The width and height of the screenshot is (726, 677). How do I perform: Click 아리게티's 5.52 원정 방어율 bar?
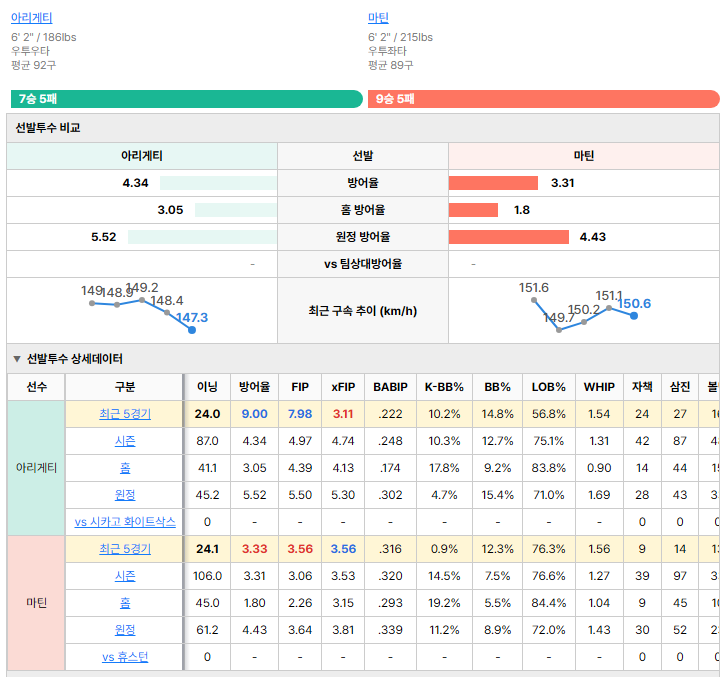[202, 237]
